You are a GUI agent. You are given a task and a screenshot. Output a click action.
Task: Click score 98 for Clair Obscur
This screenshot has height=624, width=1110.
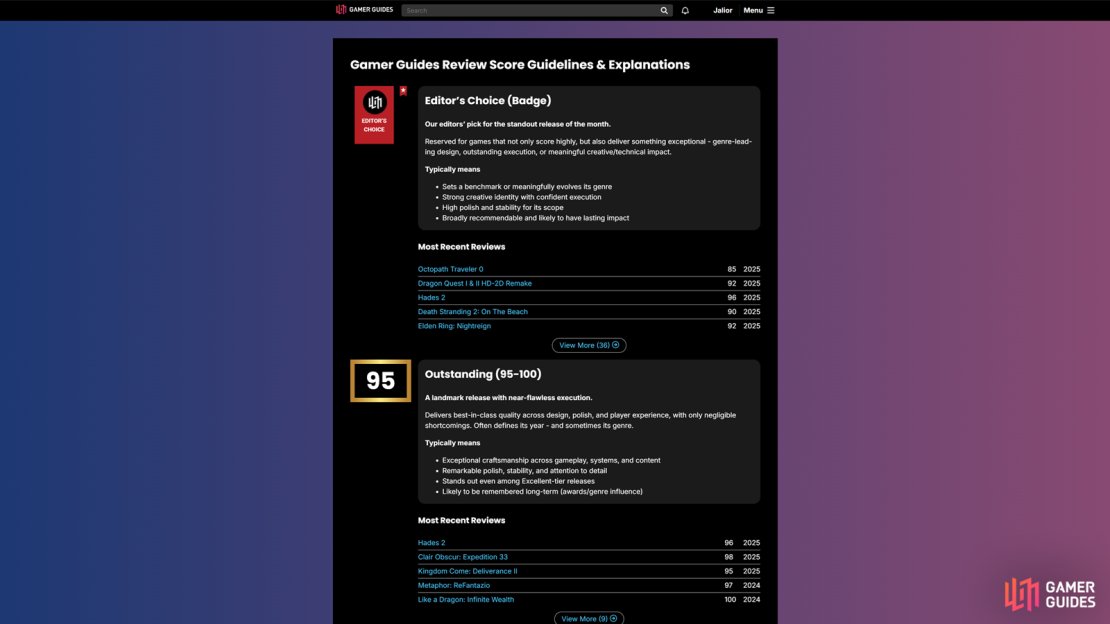pyautogui.click(x=728, y=557)
